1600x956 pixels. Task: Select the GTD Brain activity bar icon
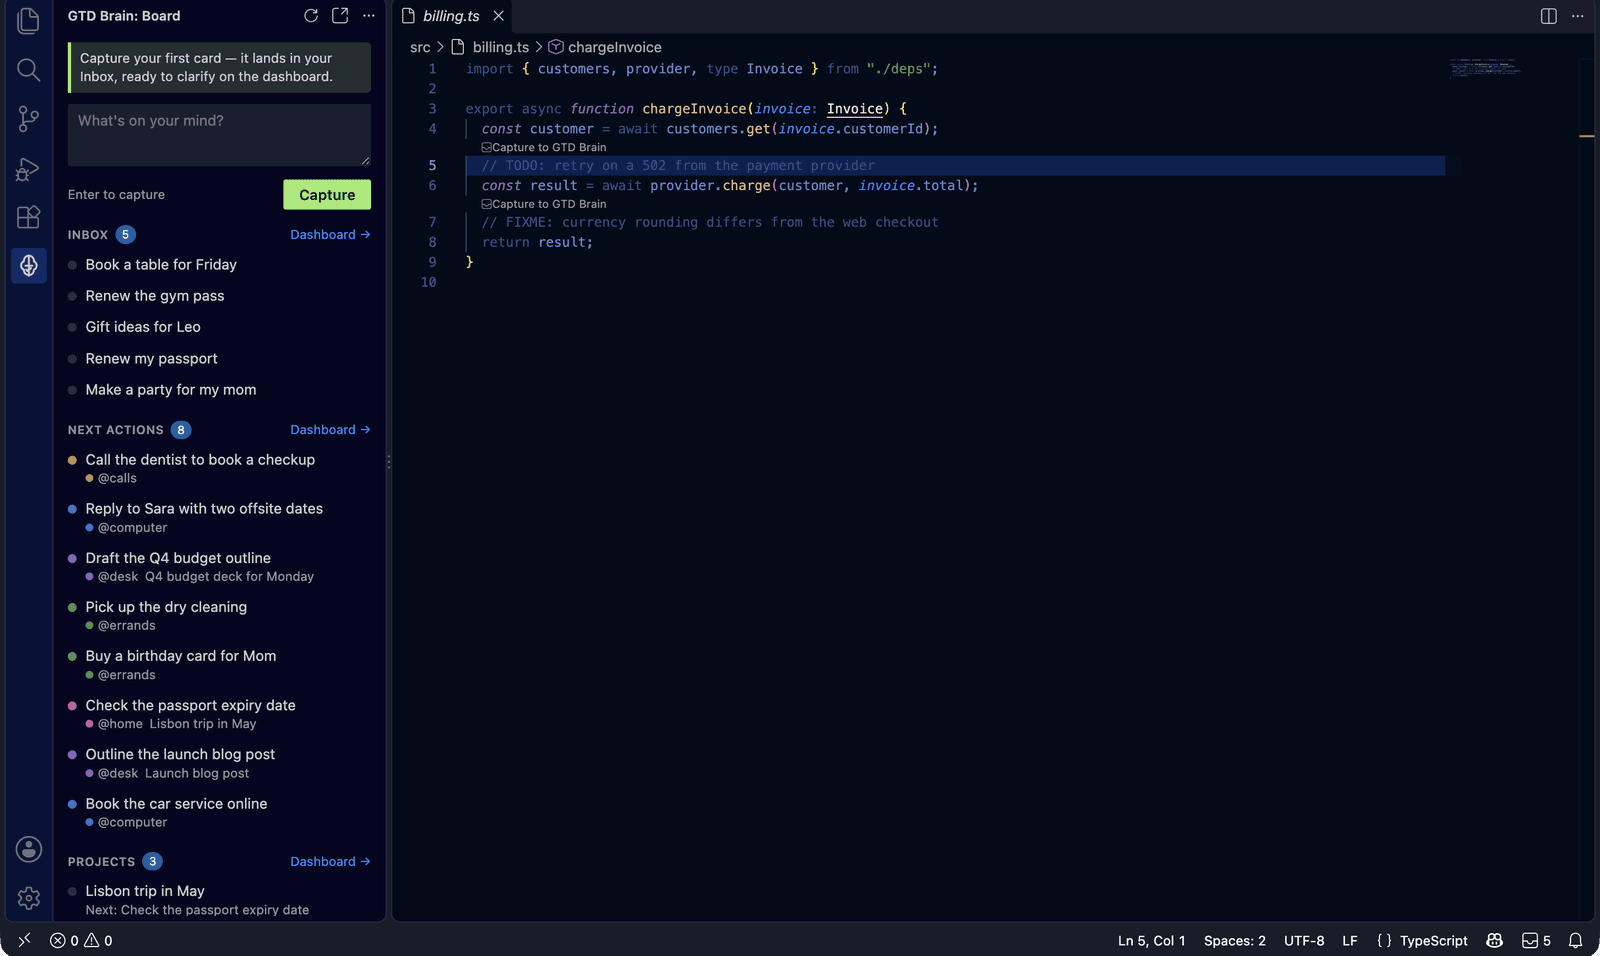coord(28,266)
